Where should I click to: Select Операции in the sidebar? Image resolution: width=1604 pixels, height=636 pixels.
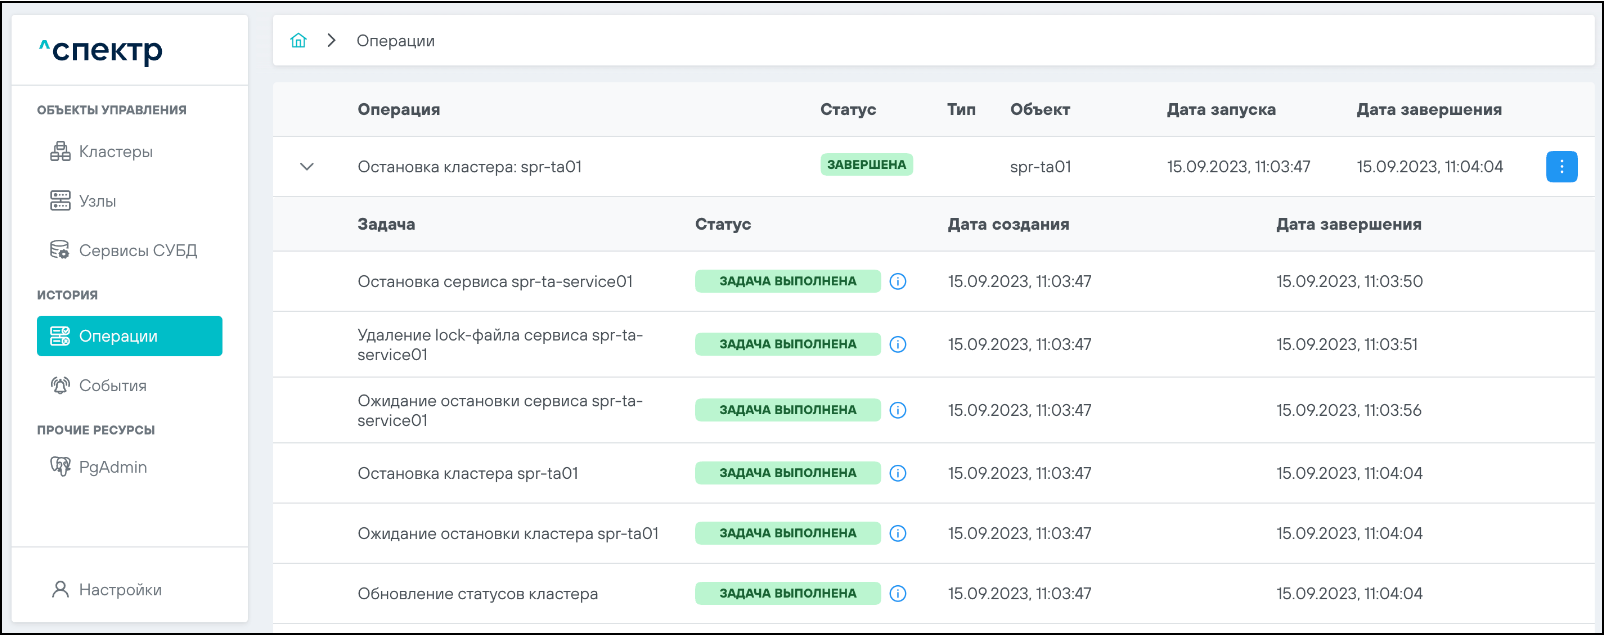(129, 336)
